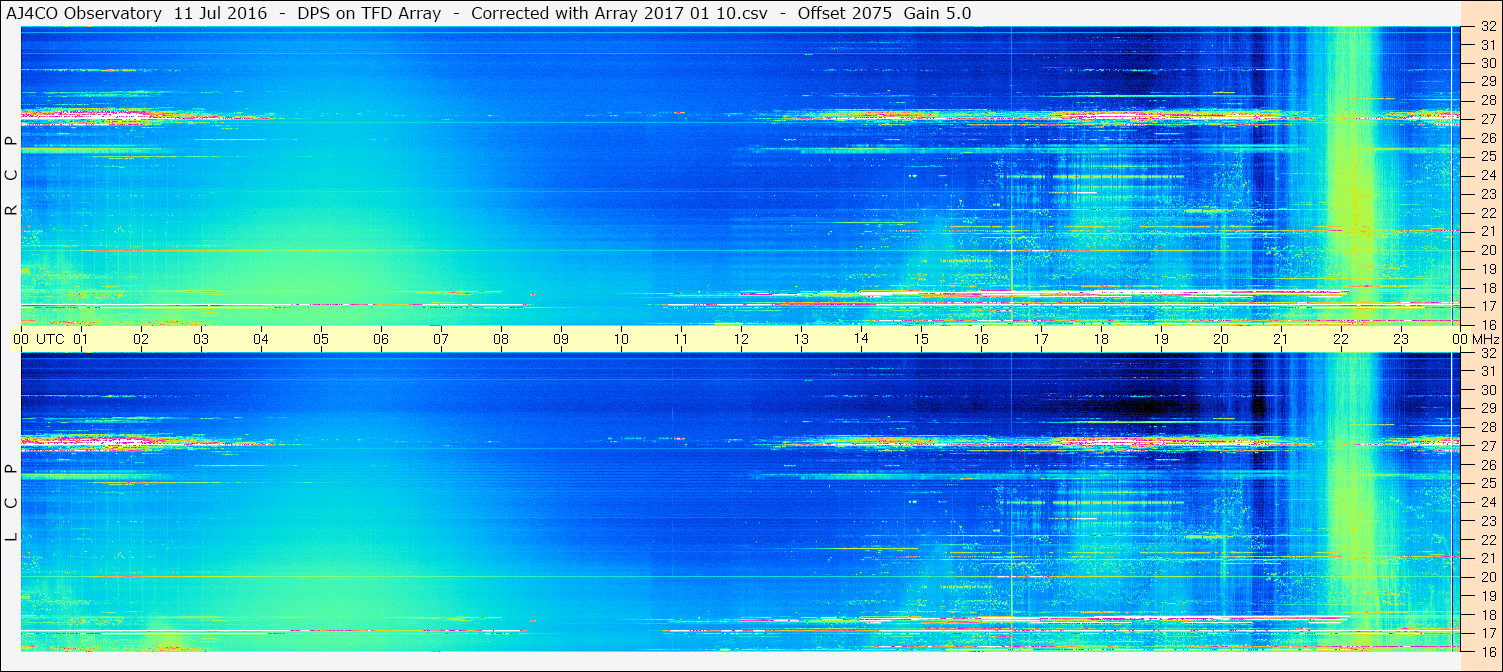Click 20 MHz tick on upper frequency scale
The image size is (1503, 672).
(x=1486, y=250)
